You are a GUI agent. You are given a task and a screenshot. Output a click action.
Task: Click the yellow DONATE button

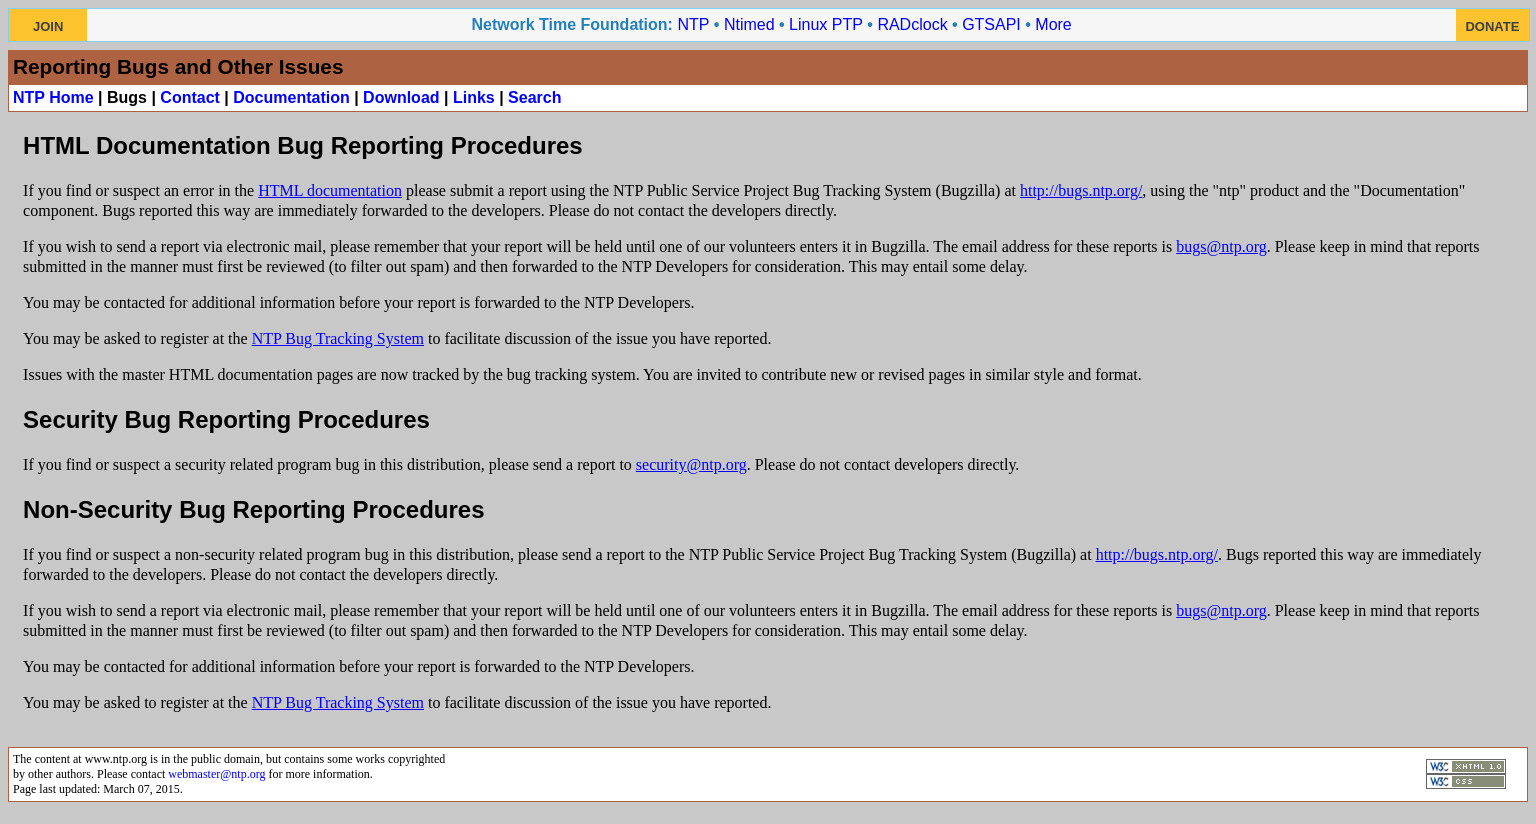(x=1492, y=26)
